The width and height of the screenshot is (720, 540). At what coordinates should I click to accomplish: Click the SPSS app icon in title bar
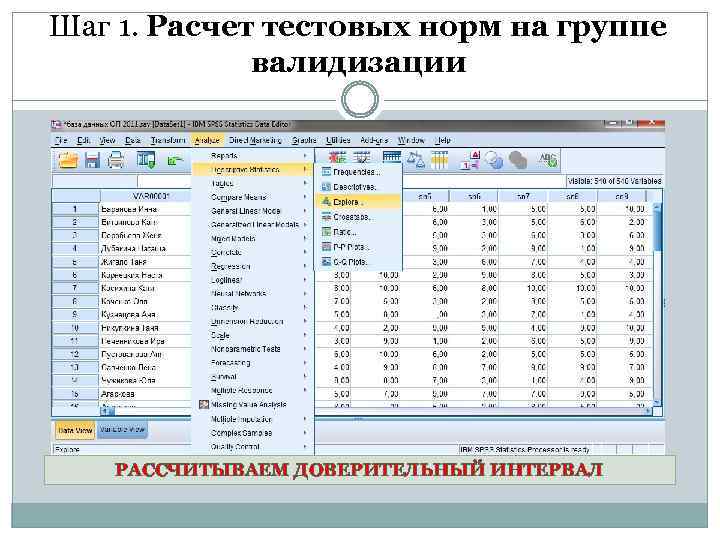[x=56, y=124]
